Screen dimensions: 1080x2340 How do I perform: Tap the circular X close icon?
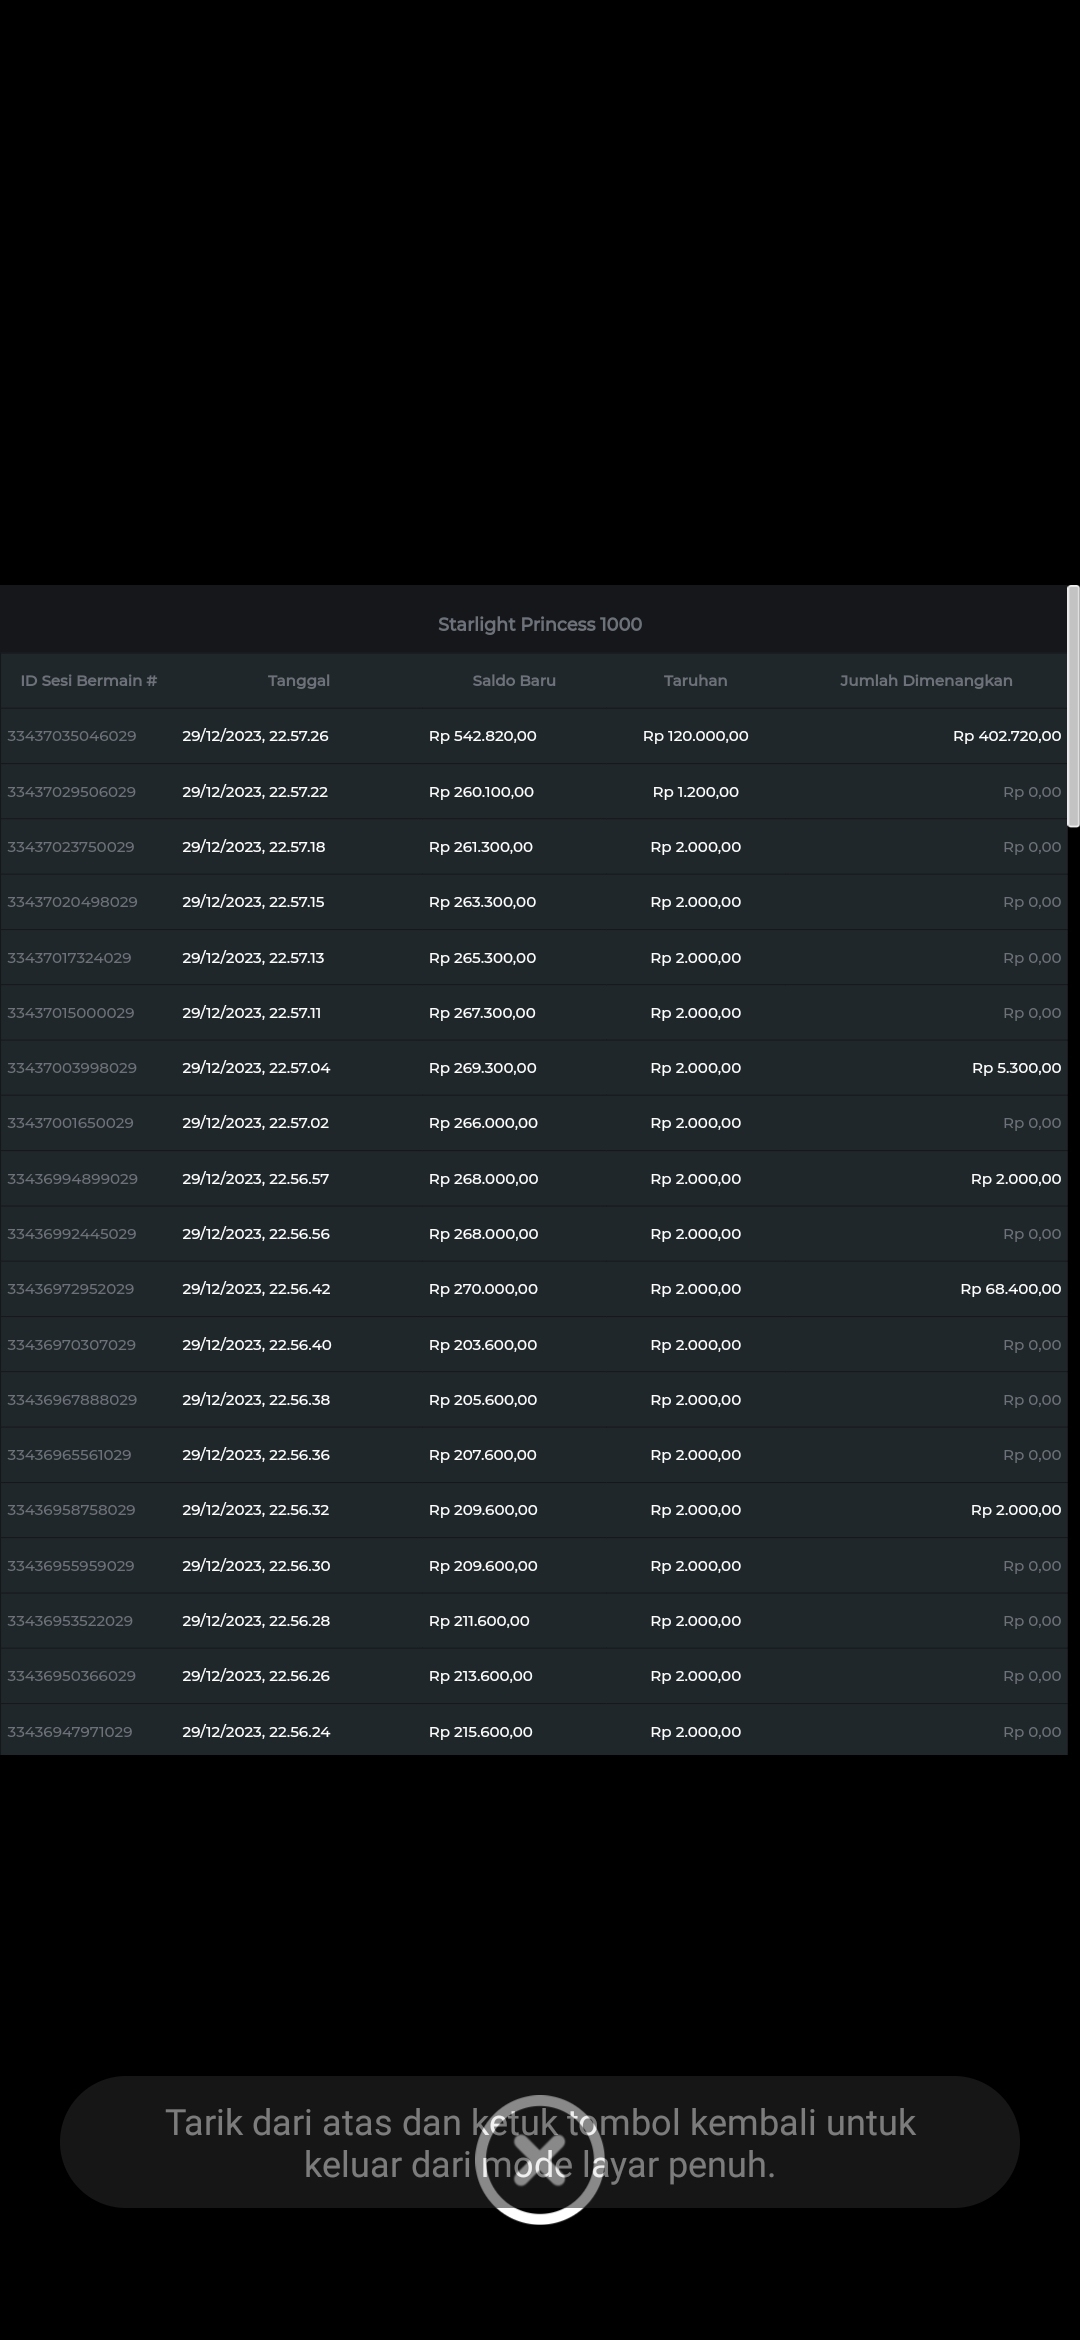click(x=539, y=2158)
